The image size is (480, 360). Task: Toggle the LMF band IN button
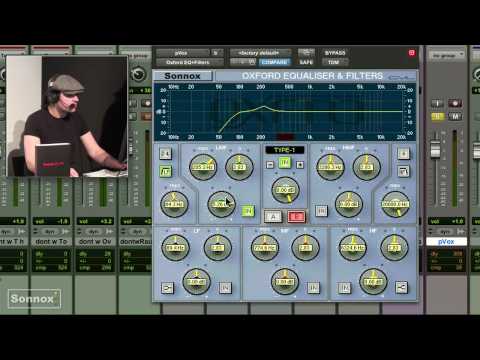(248, 211)
